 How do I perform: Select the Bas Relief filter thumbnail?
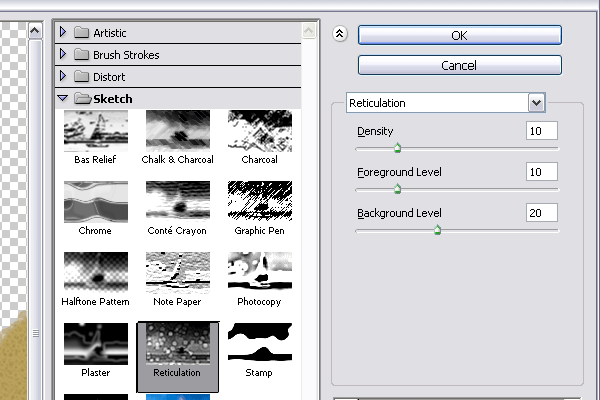tap(96, 131)
